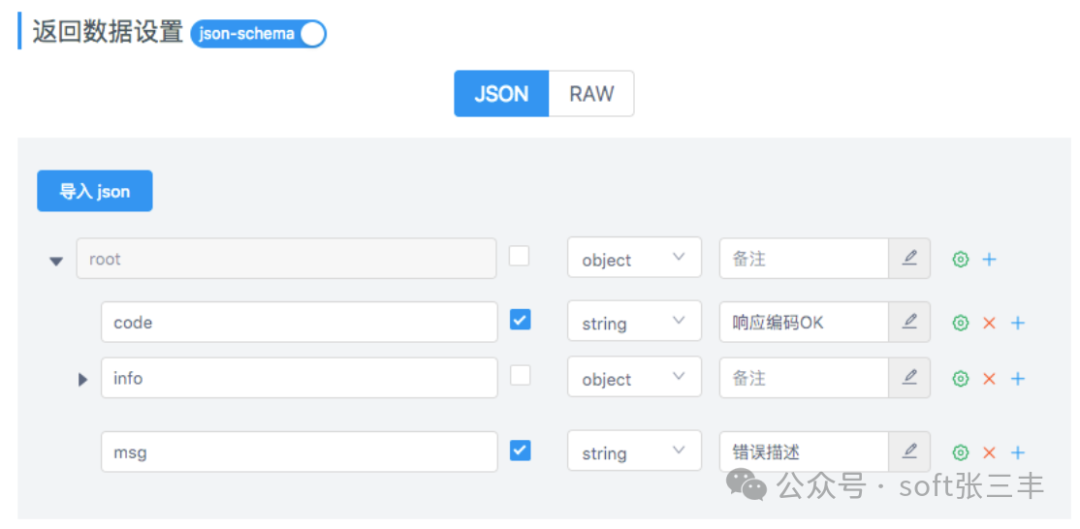Focus the root field name input
The image size is (1080, 529).
click(x=287, y=259)
